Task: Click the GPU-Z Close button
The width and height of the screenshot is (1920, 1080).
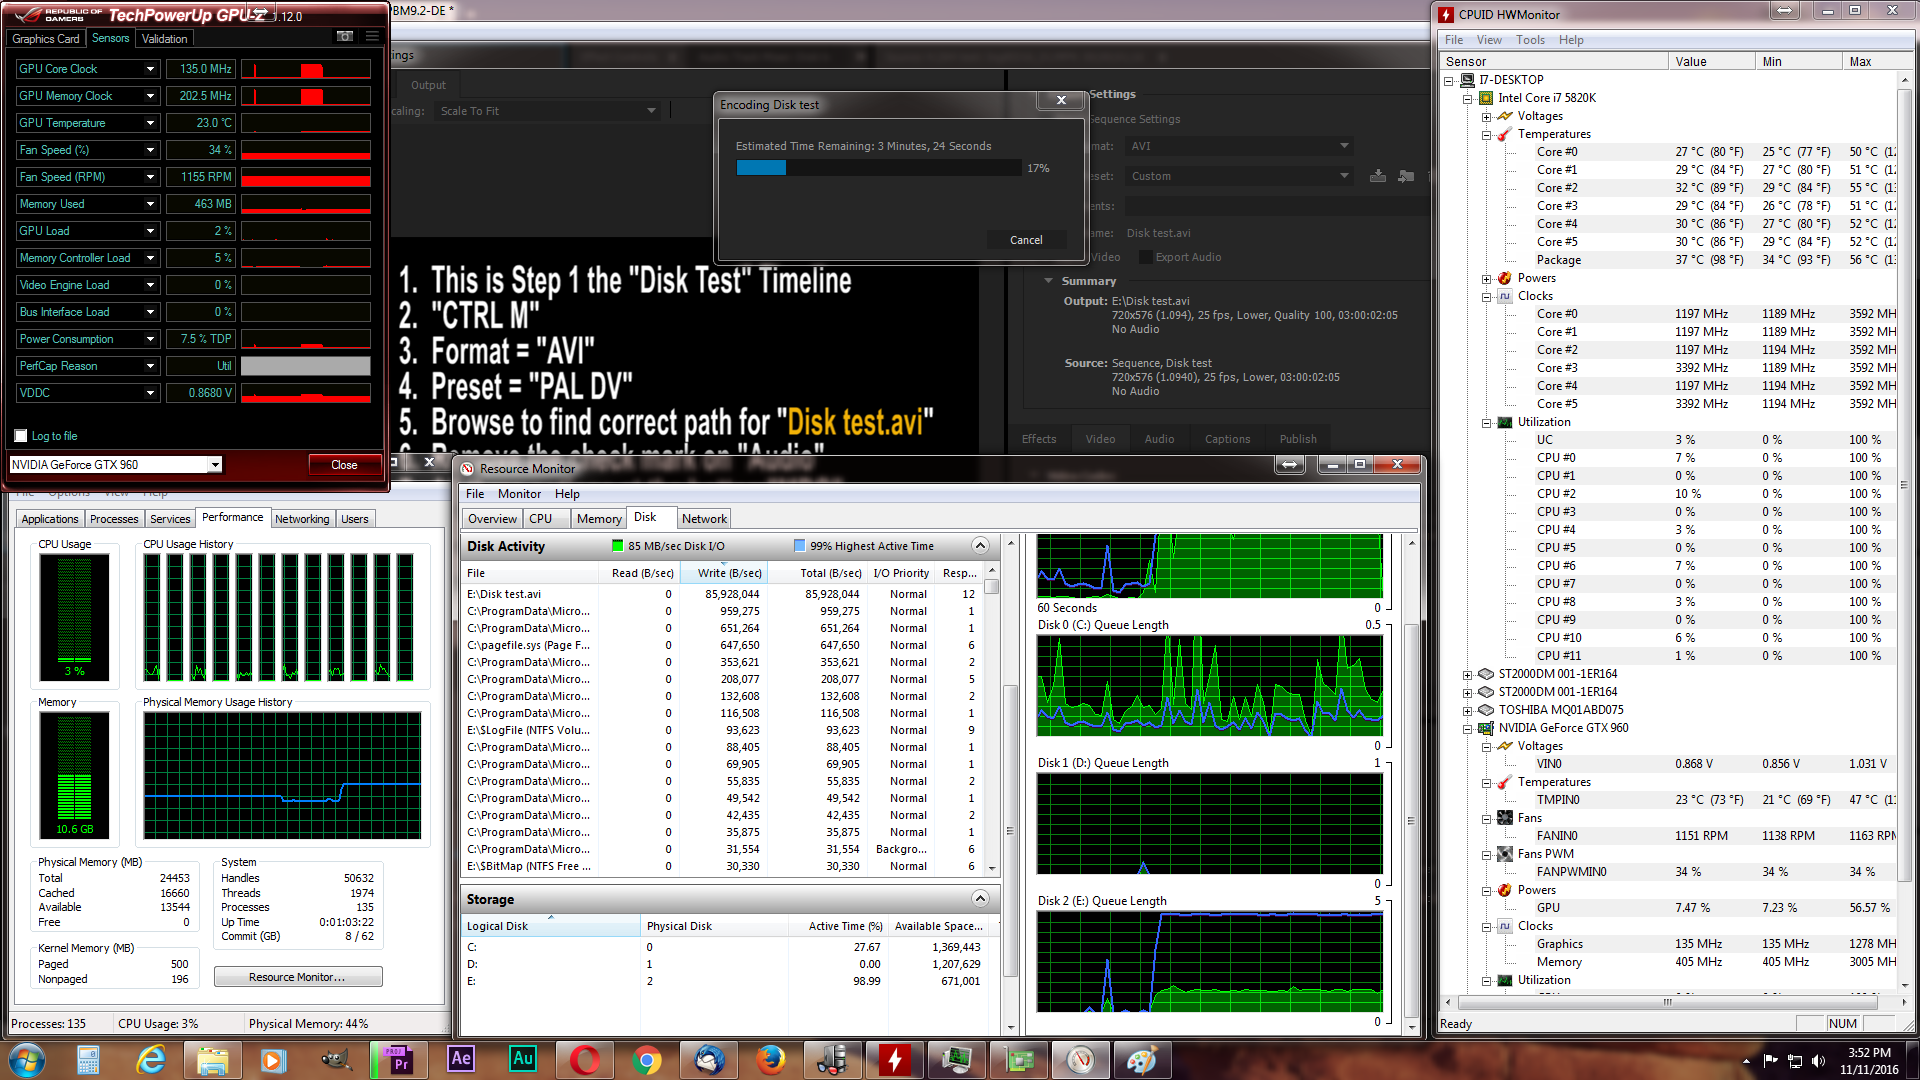Action: click(344, 465)
